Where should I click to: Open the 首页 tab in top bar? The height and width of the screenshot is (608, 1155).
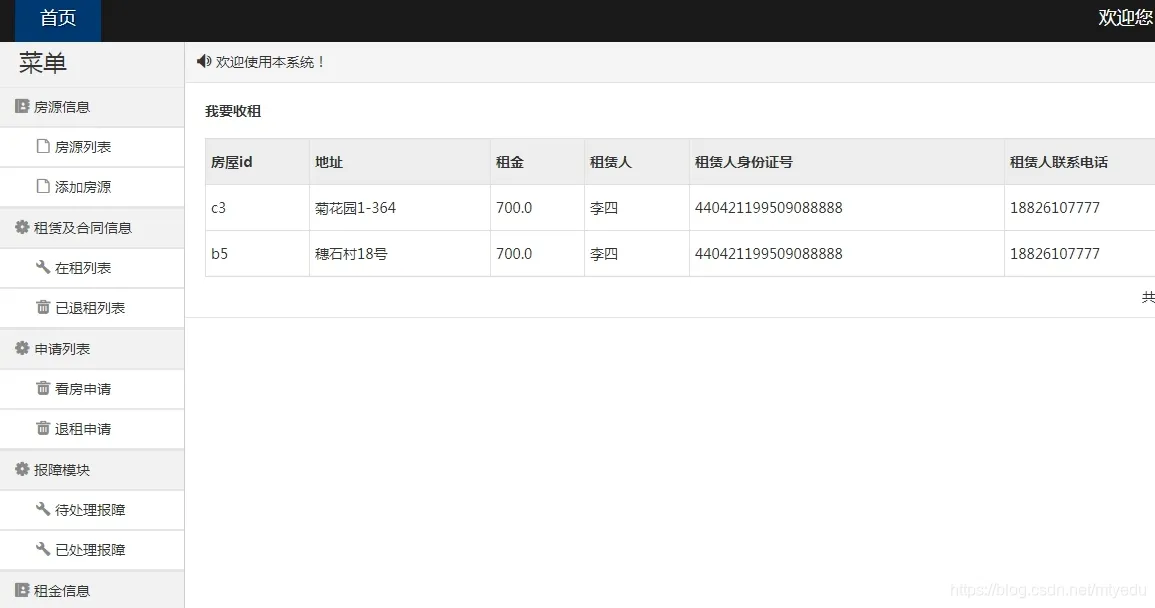[x=57, y=19]
